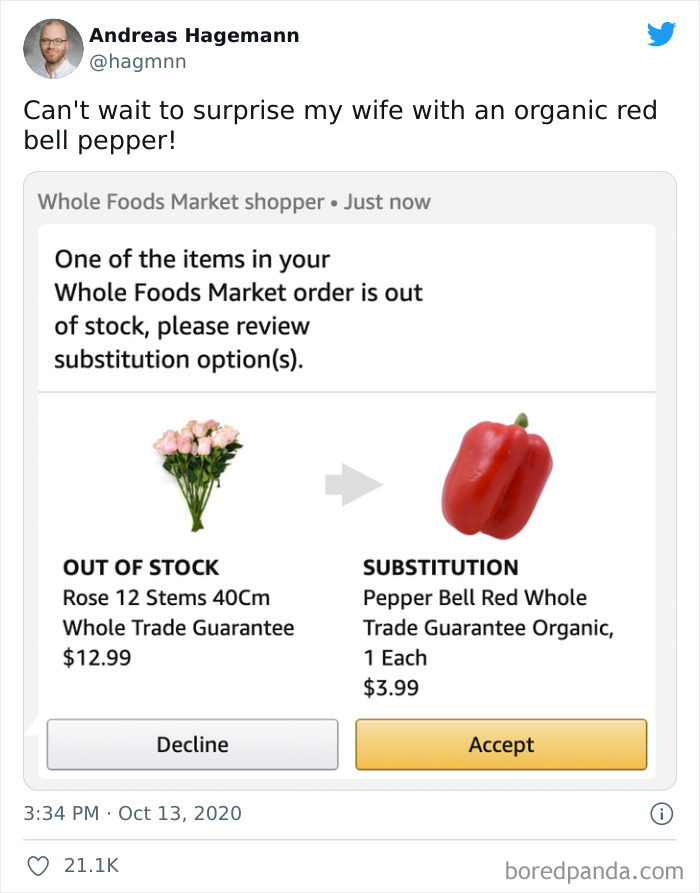
Task: Select the tweet body text
Action: [x=340, y=123]
